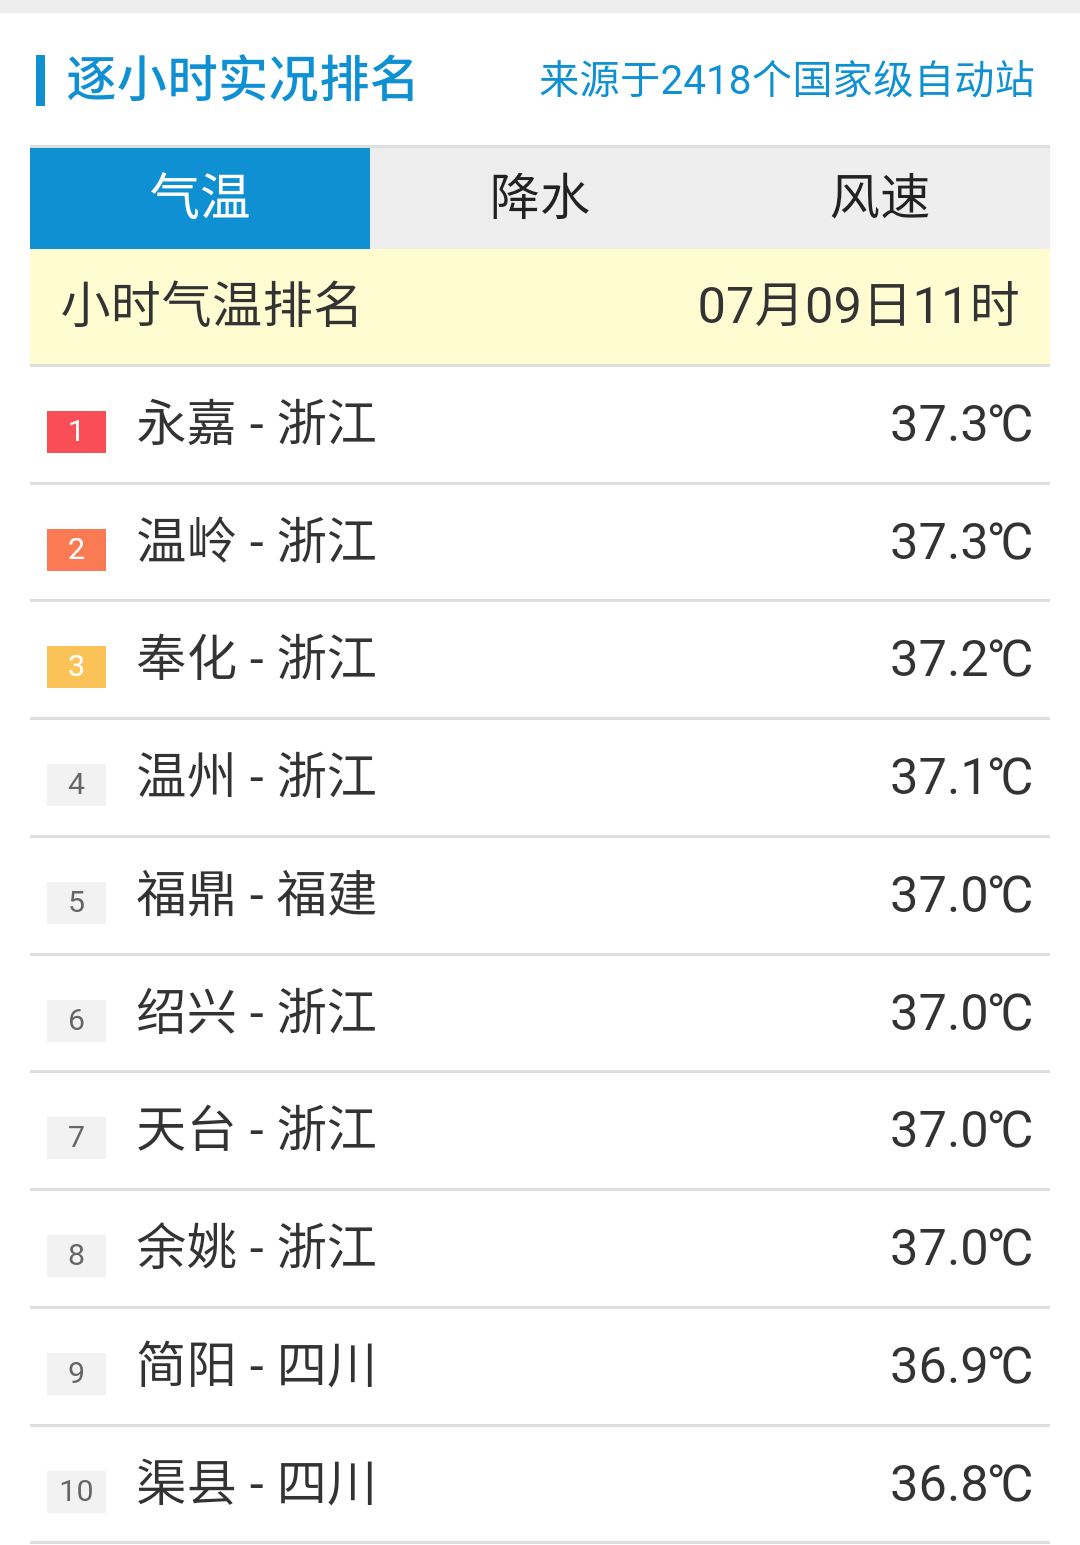Tap the 温州 - 浙江 entry
Image resolution: width=1080 pixels, height=1545 pixels.
coord(257,777)
